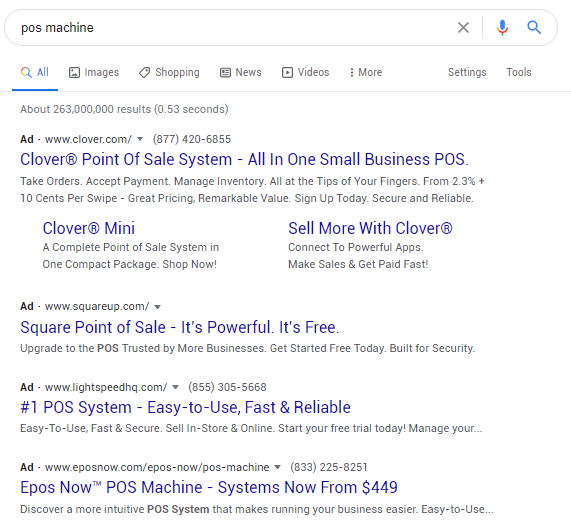Open the Settings menu
The width and height of the screenshot is (571, 530).
coord(467,72)
